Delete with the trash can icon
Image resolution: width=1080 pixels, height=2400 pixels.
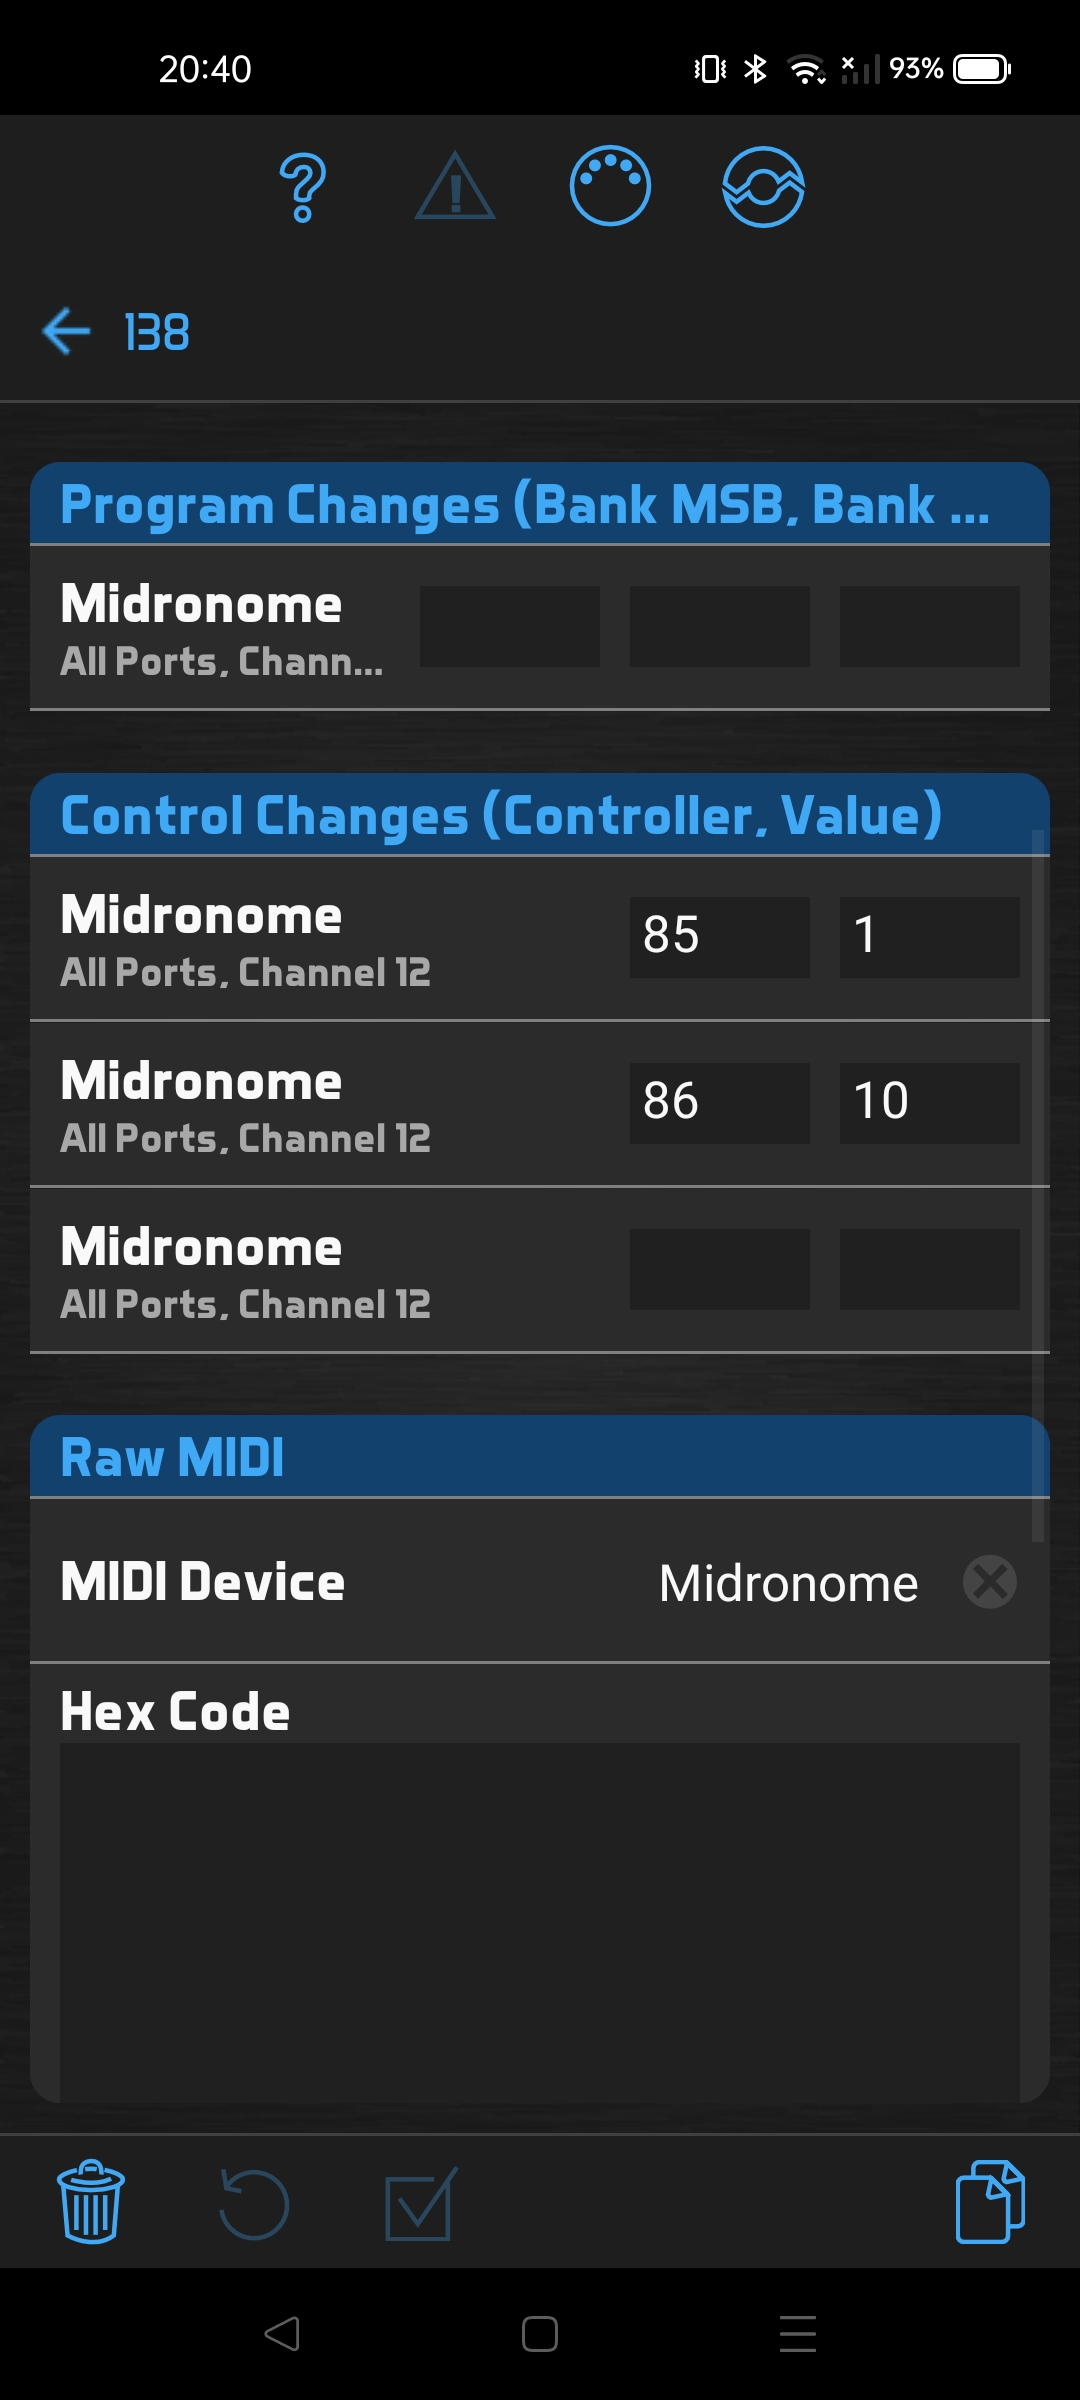[x=91, y=2202]
